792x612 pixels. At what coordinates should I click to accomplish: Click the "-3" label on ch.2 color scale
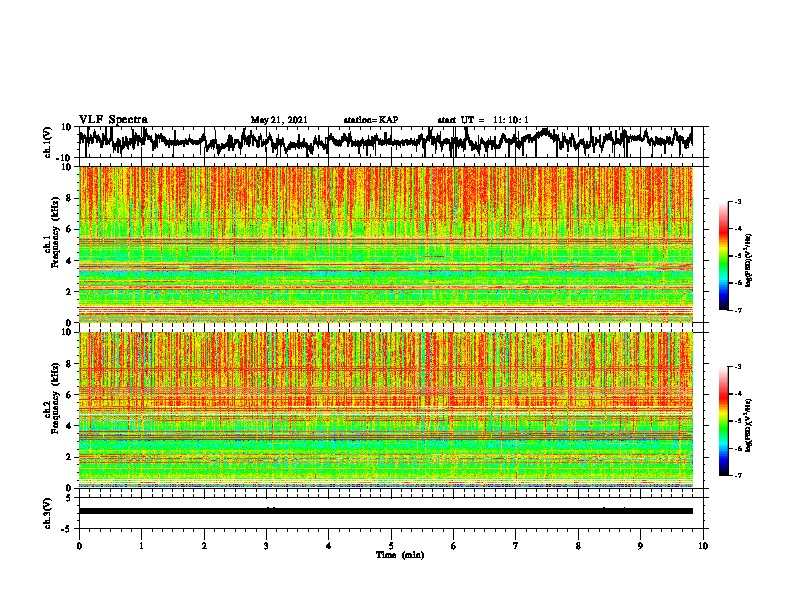tap(738, 367)
